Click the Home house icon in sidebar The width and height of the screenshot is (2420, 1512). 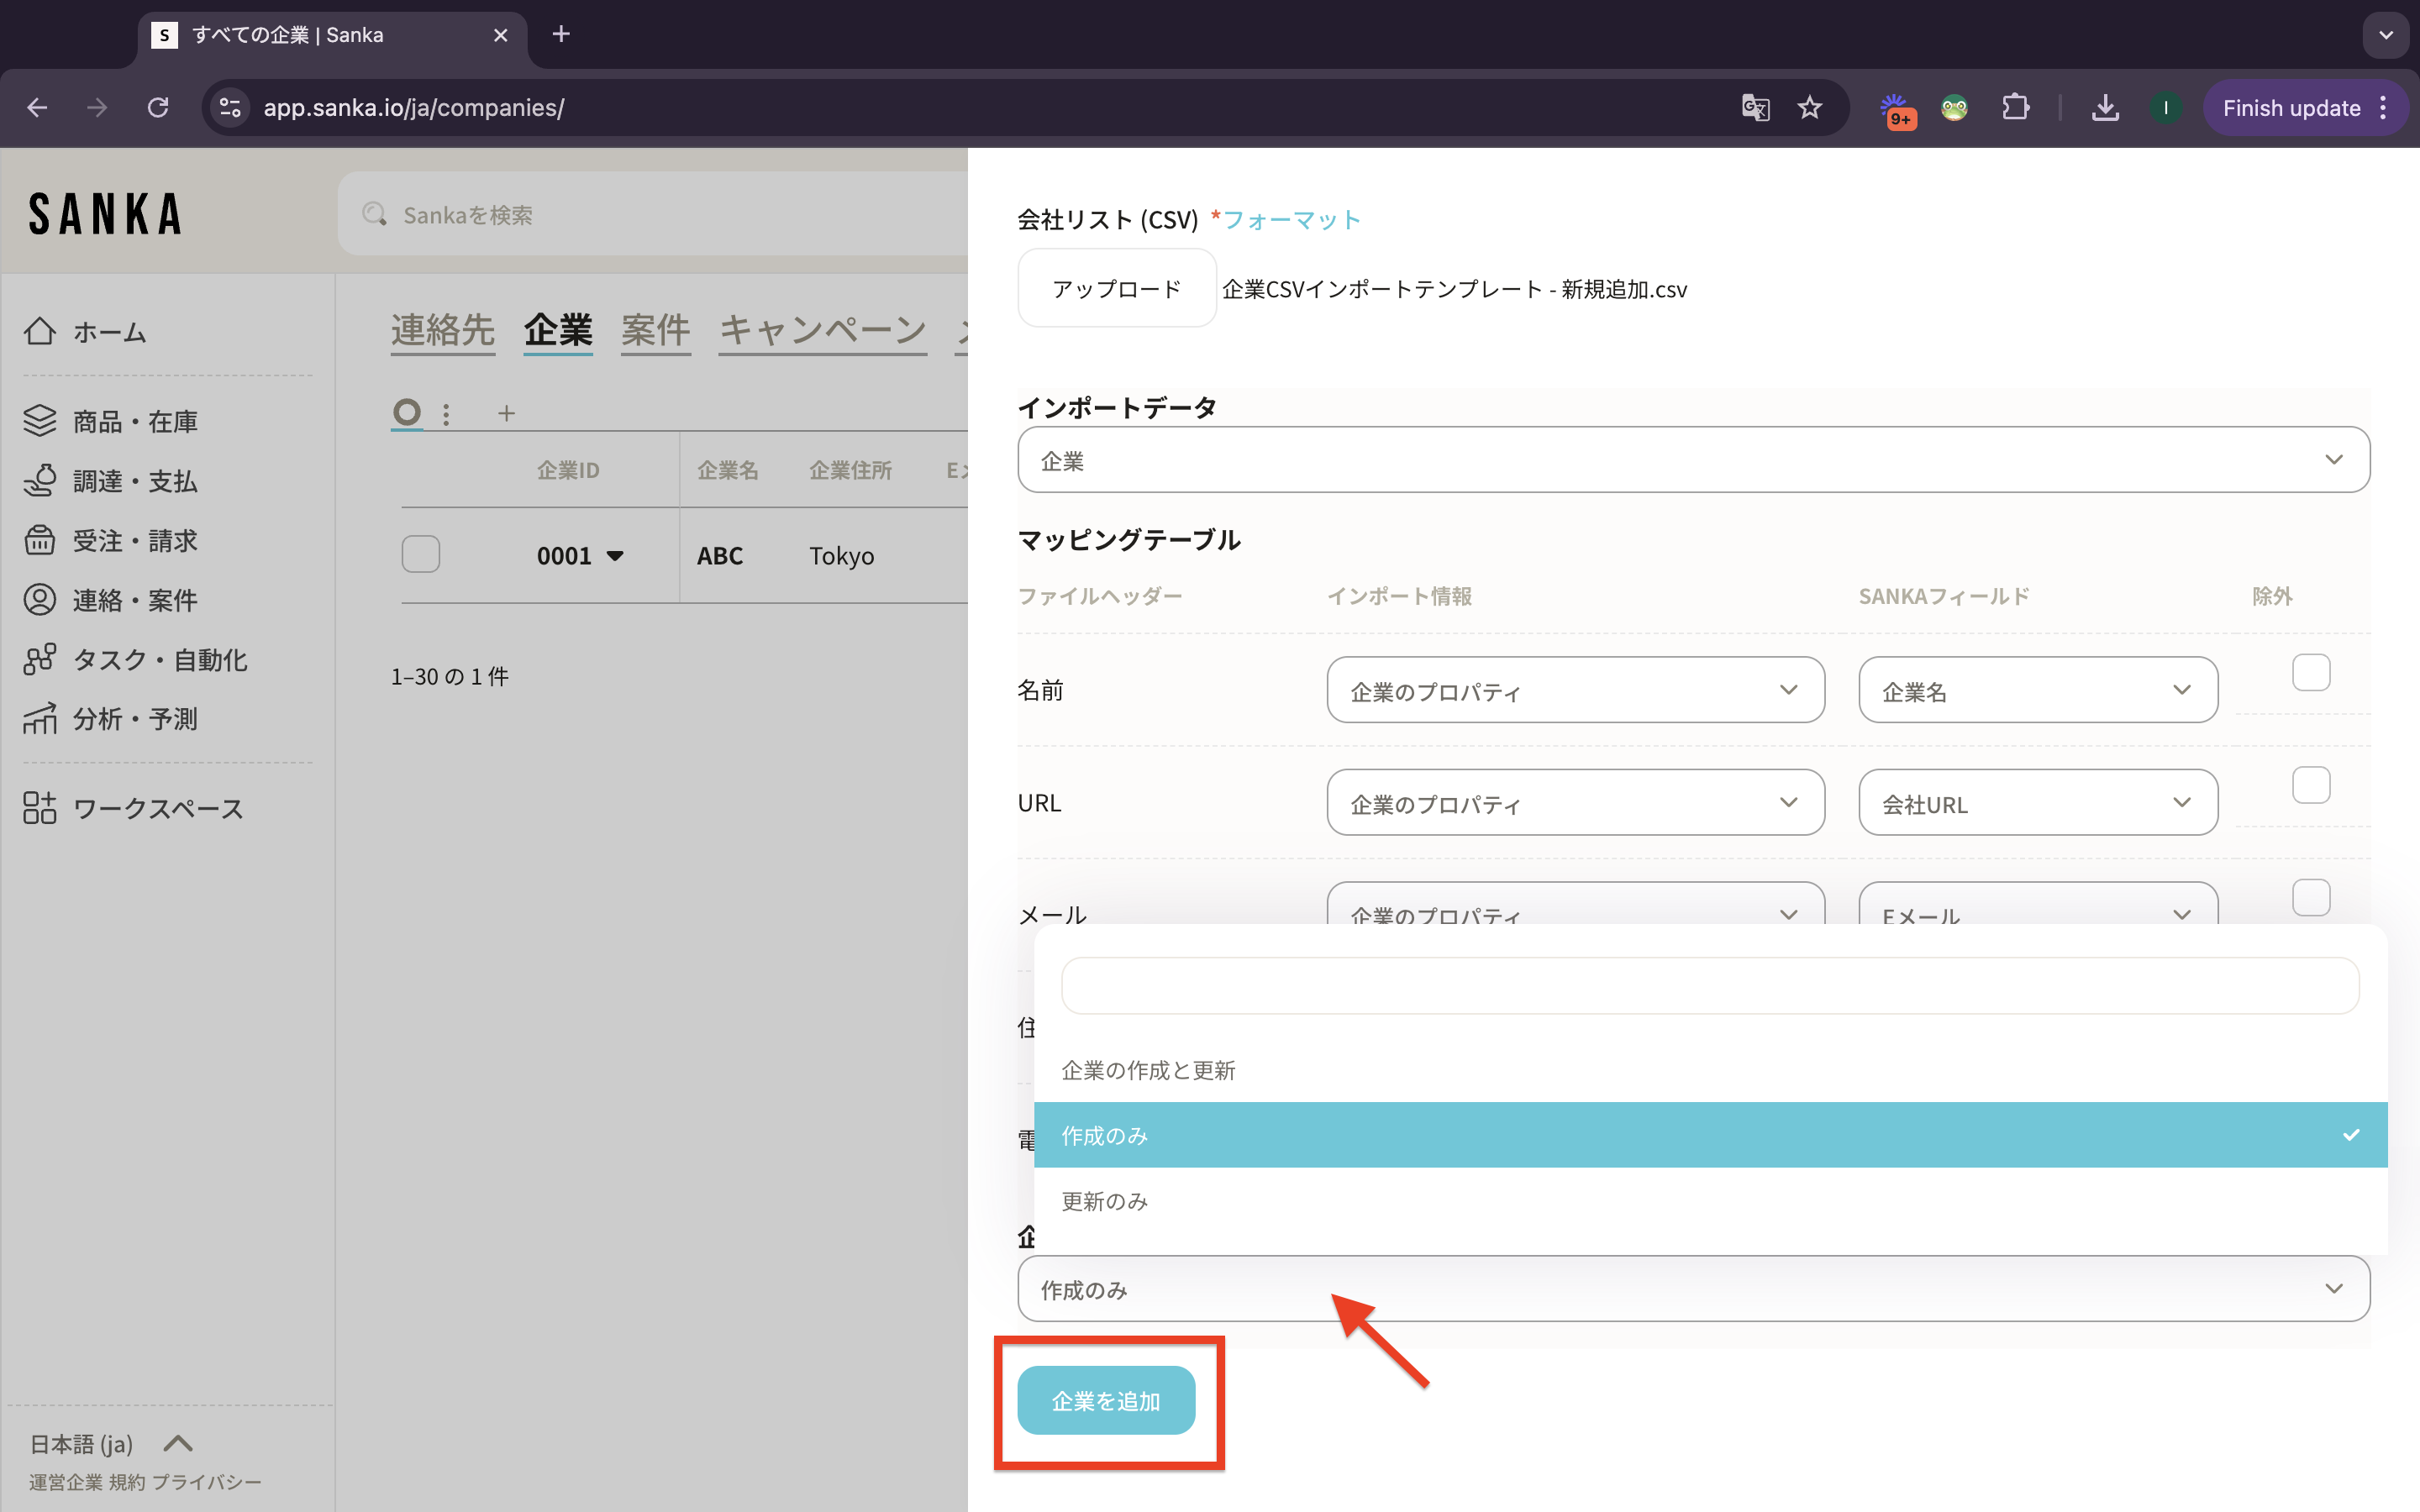(40, 331)
